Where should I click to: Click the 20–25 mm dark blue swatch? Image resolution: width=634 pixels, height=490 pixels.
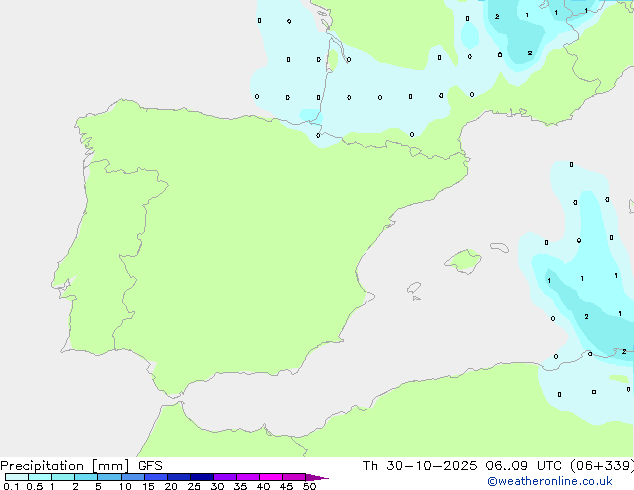click(x=178, y=477)
